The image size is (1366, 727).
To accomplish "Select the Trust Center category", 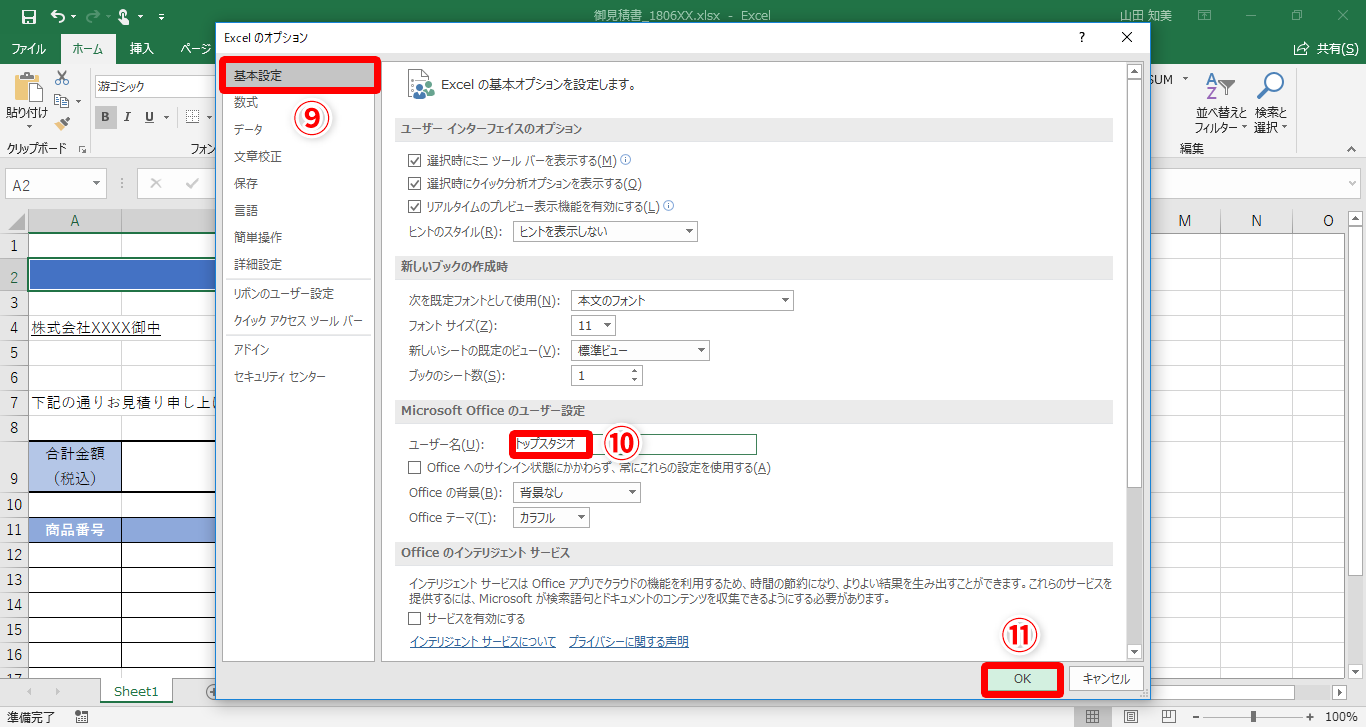I will pyautogui.click(x=298, y=376).
